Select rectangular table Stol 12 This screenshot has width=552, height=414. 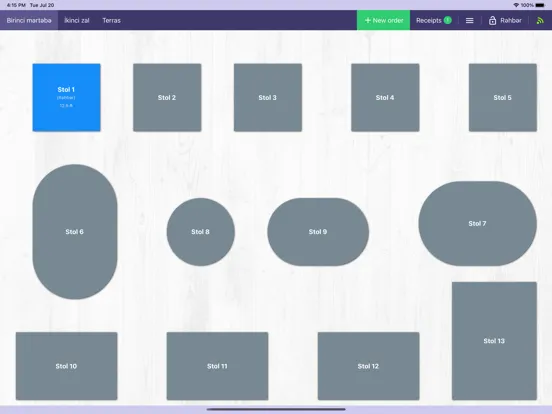[x=369, y=366]
